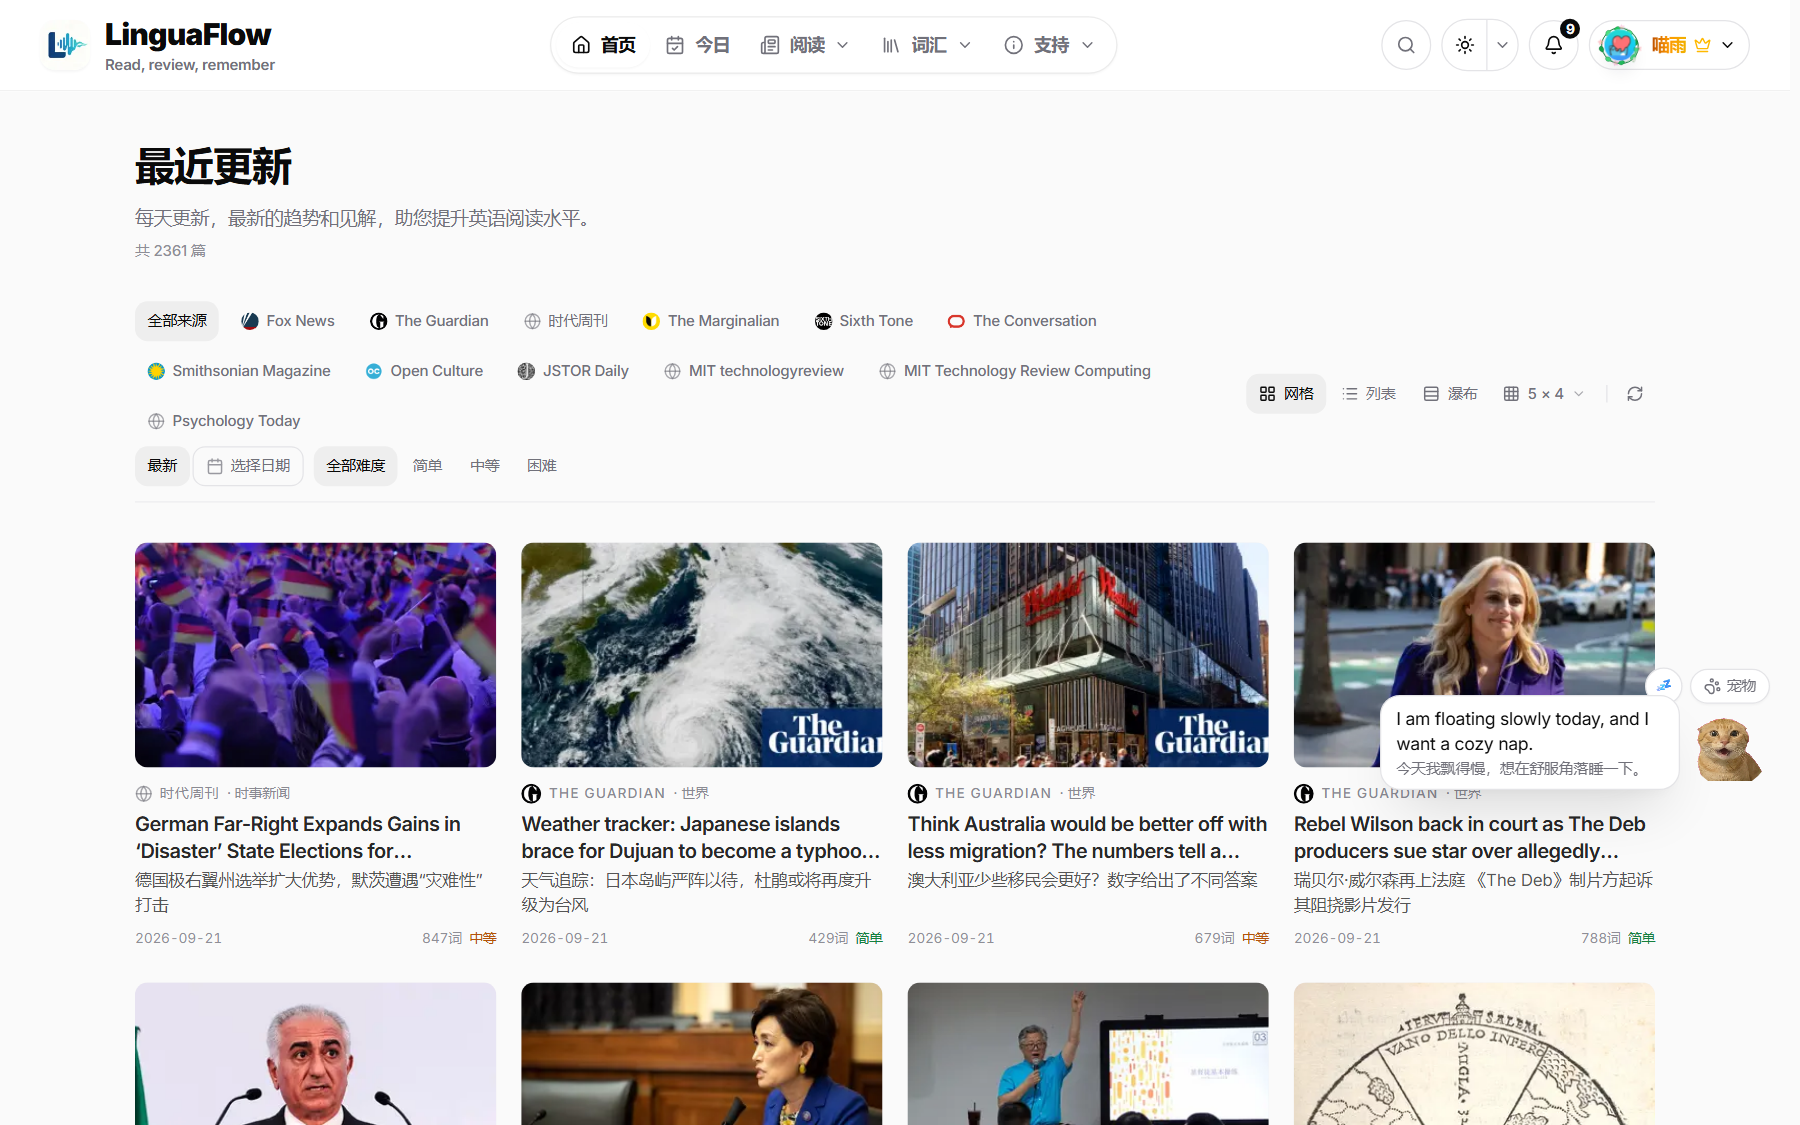Click the 679词 word count
Viewport: 1800px width, 1125px height.
coord(1214,938)
